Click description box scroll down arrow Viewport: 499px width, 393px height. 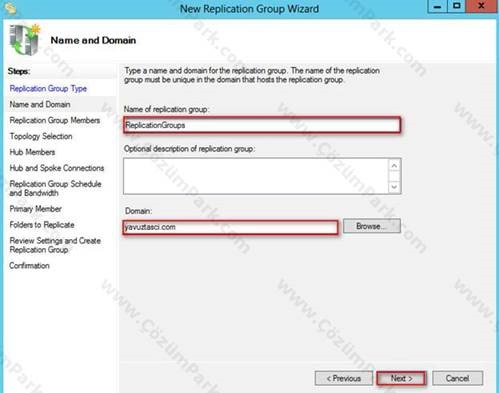(394, 187)
